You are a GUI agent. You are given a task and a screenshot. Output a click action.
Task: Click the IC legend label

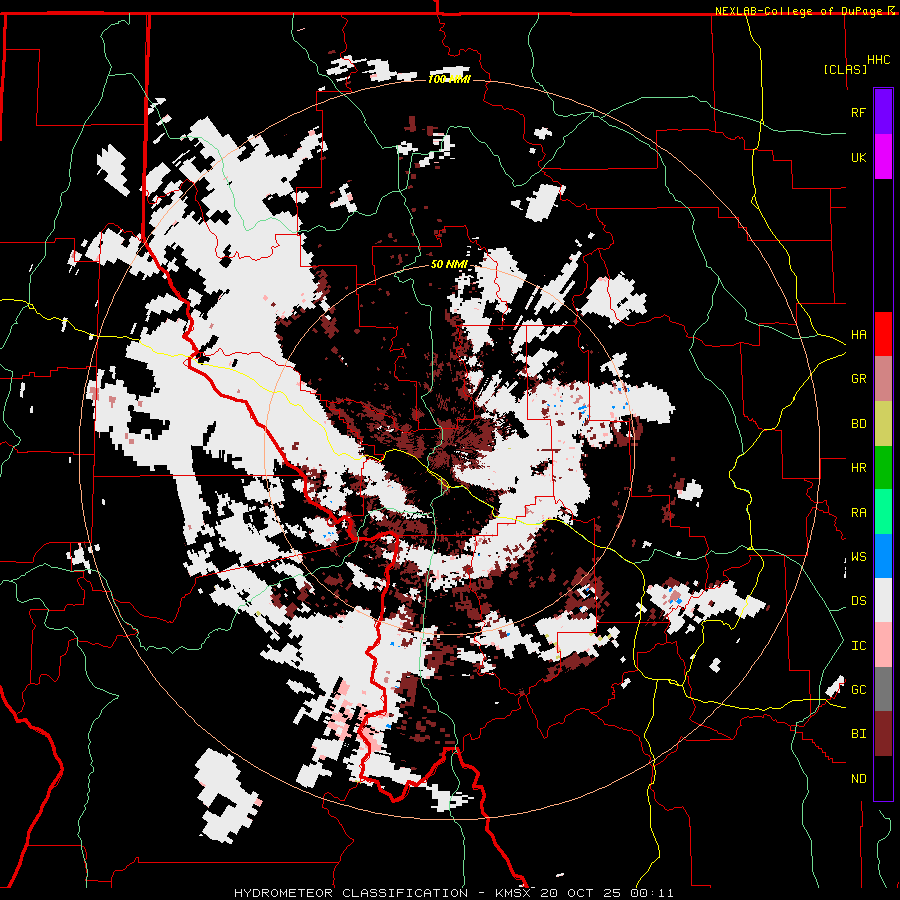858,646
